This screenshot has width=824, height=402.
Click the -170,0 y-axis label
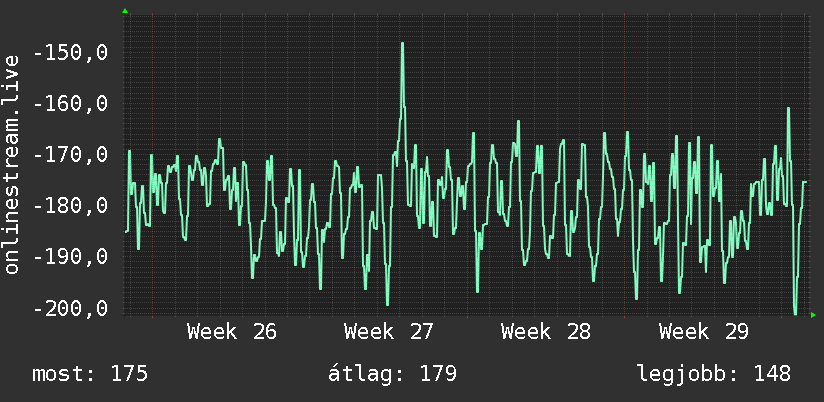click(70, 154)
